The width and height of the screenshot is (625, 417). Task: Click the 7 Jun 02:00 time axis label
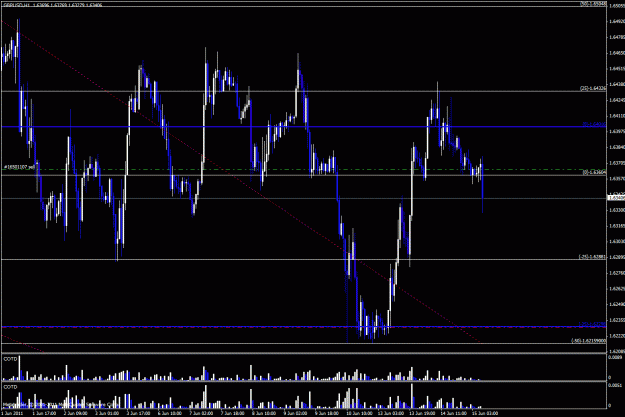coord(201,413)
